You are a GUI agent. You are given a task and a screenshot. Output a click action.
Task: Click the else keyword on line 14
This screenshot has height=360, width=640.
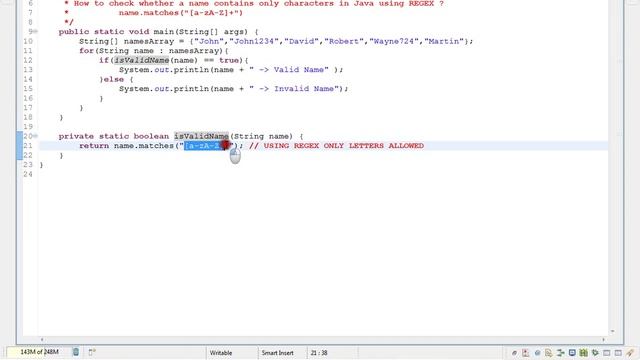[113, 79]
